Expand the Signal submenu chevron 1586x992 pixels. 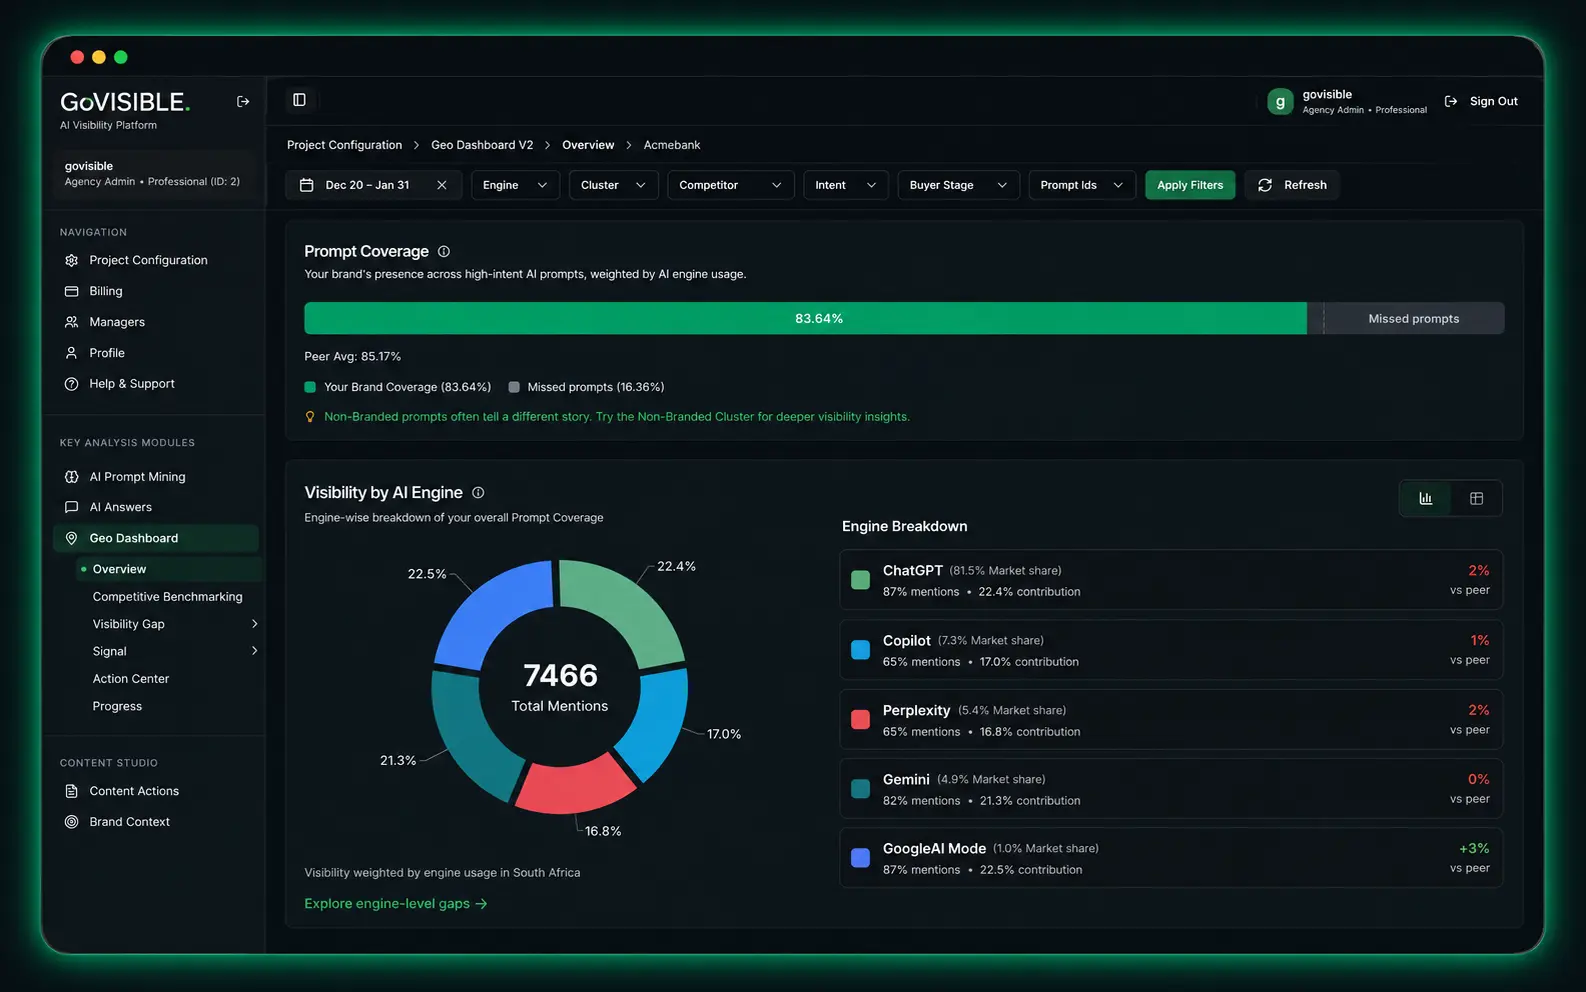[255, 651]
